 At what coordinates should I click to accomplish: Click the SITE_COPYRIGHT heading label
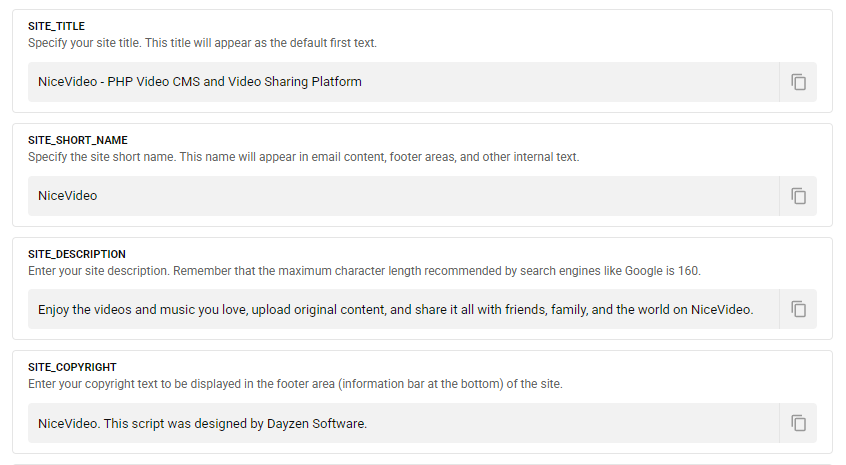click(73, 368)
